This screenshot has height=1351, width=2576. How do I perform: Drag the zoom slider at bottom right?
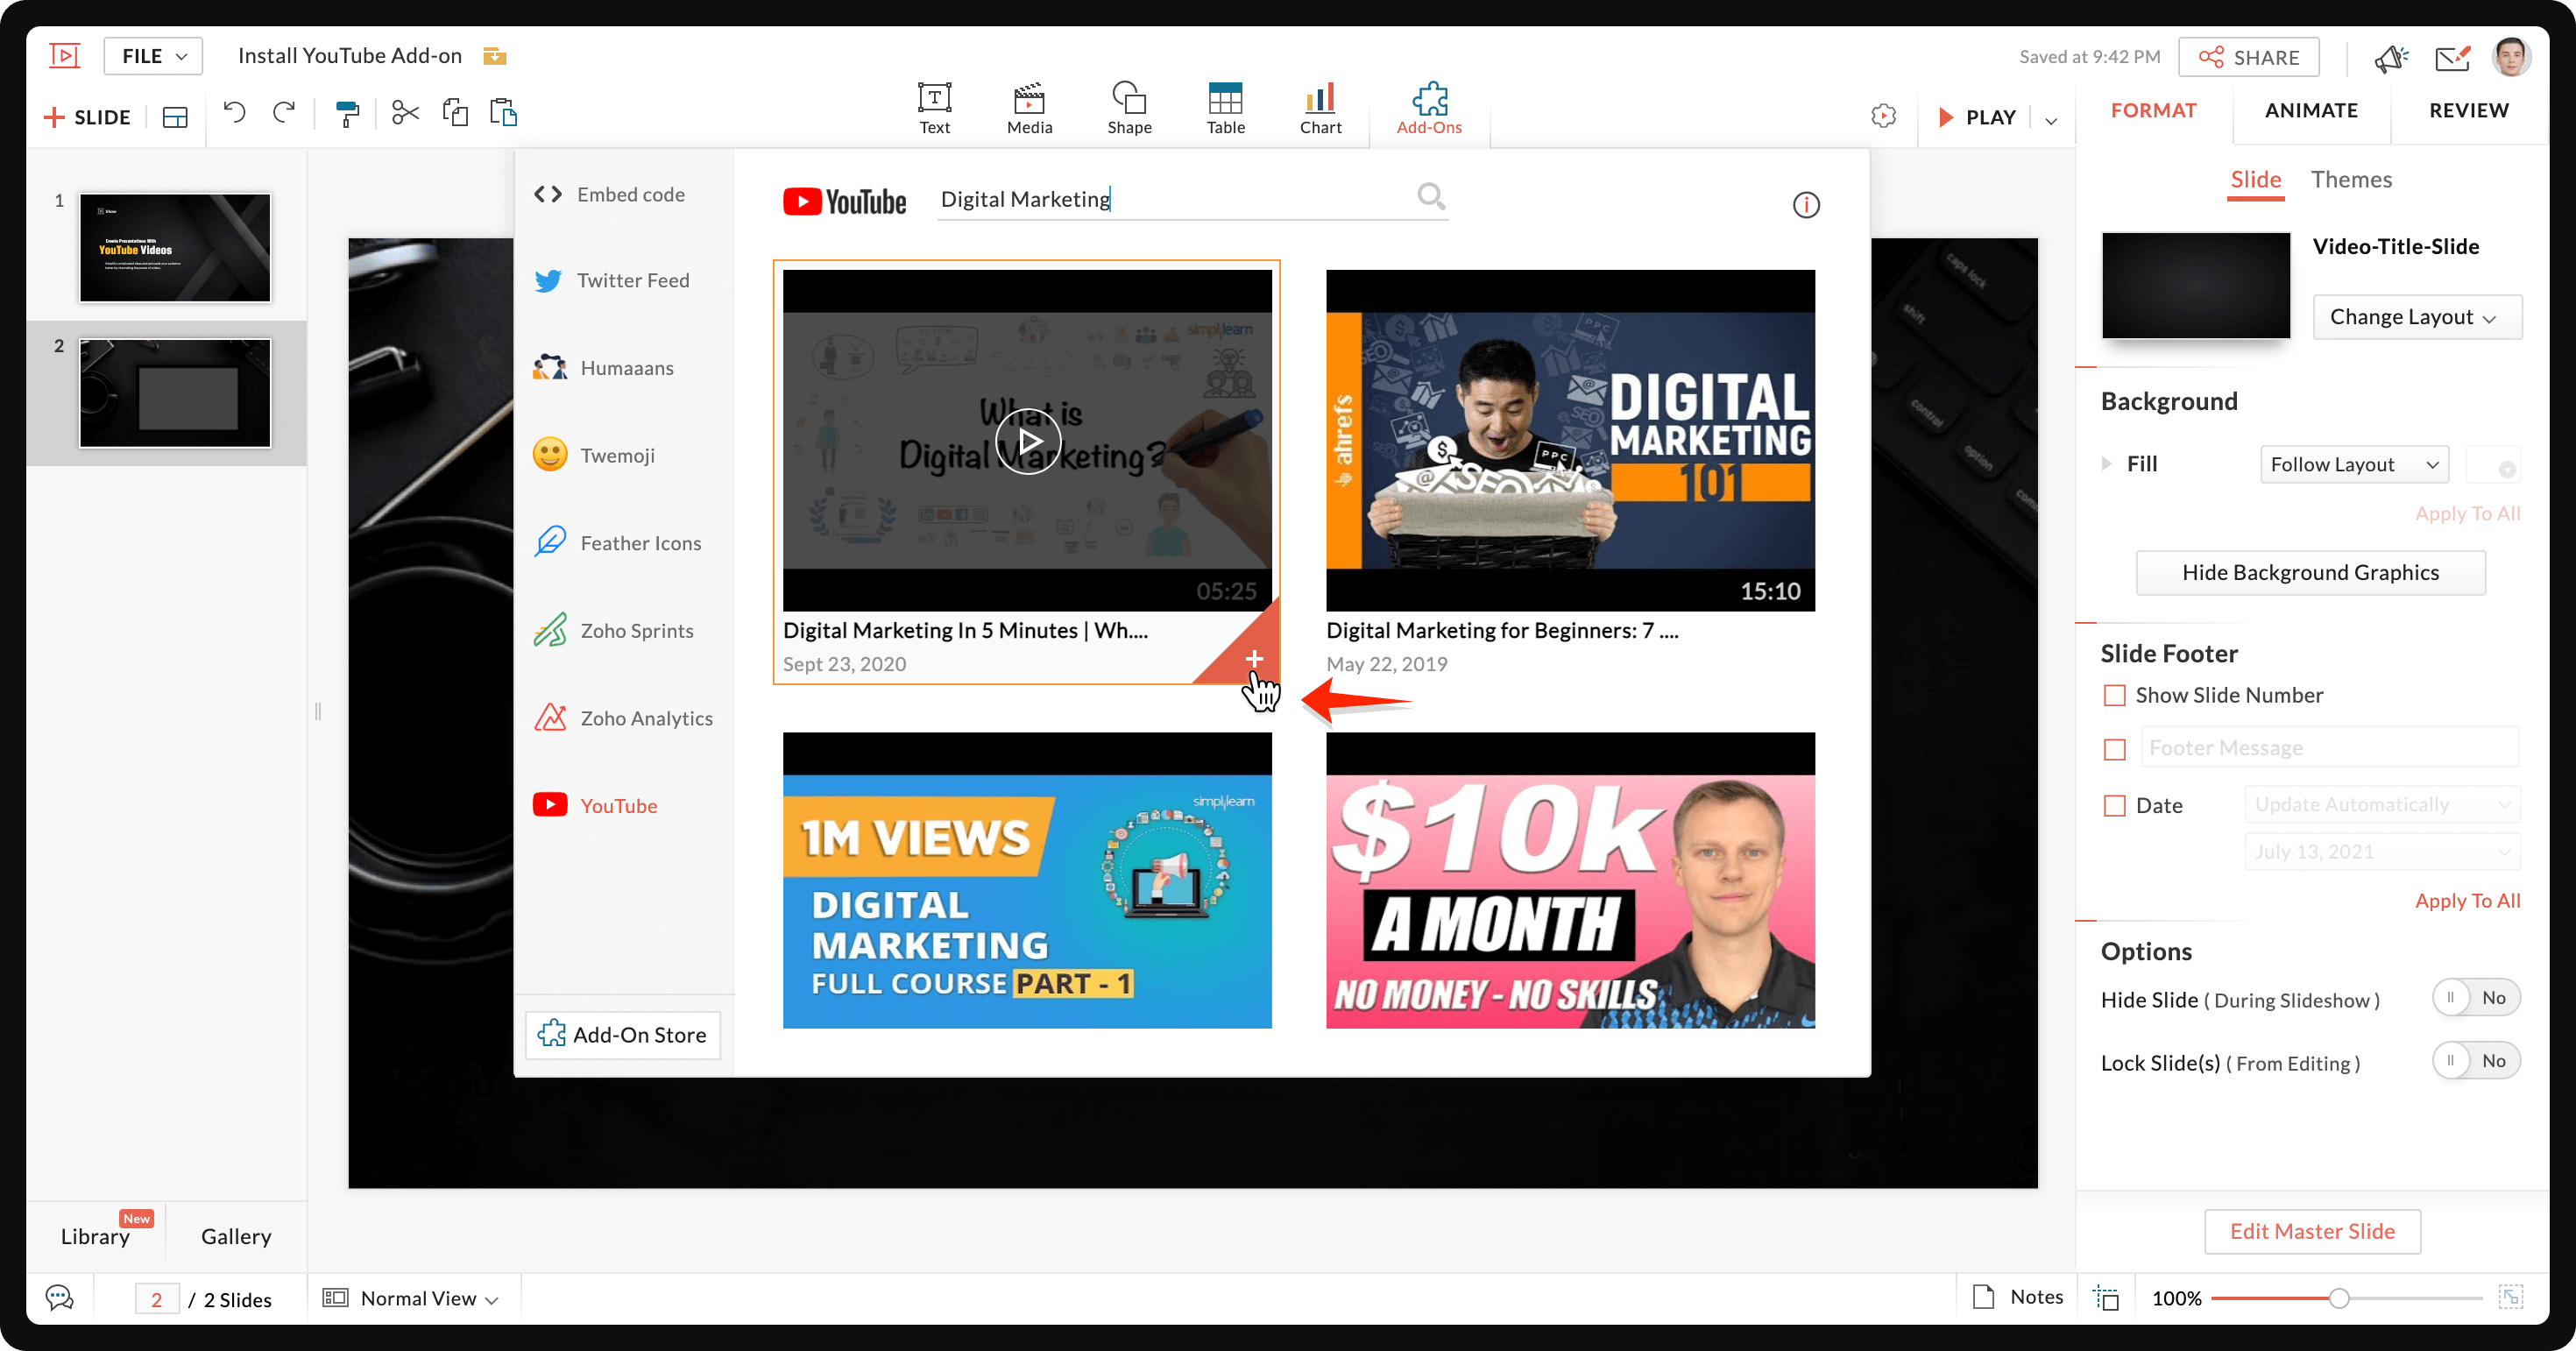click(x=2336, y=1297)
